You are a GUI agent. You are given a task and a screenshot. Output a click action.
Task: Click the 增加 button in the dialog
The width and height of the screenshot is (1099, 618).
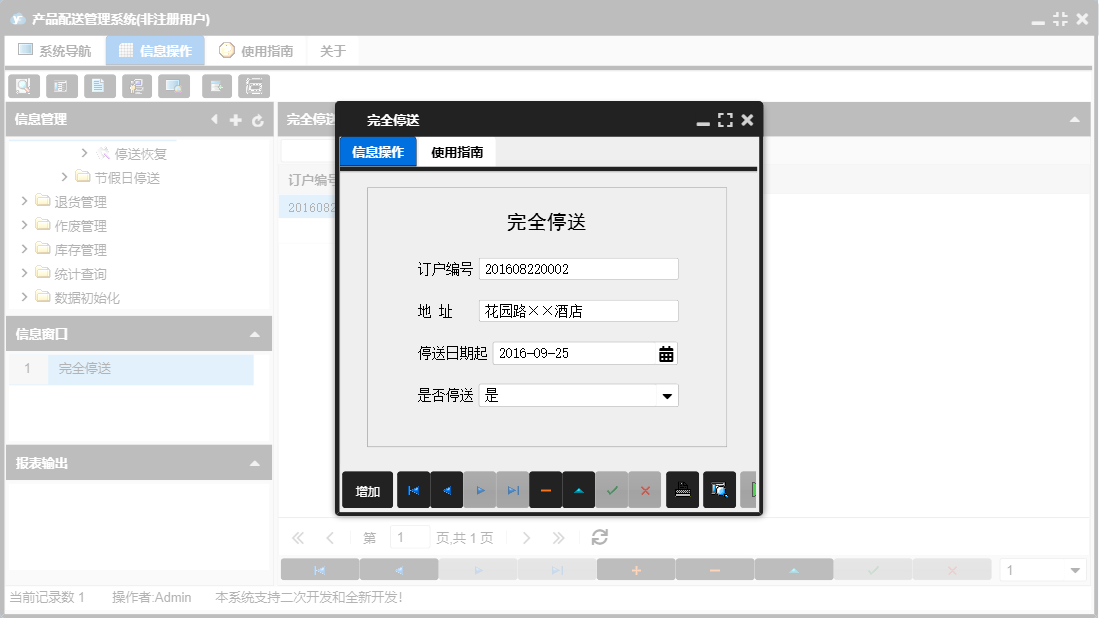367,490
